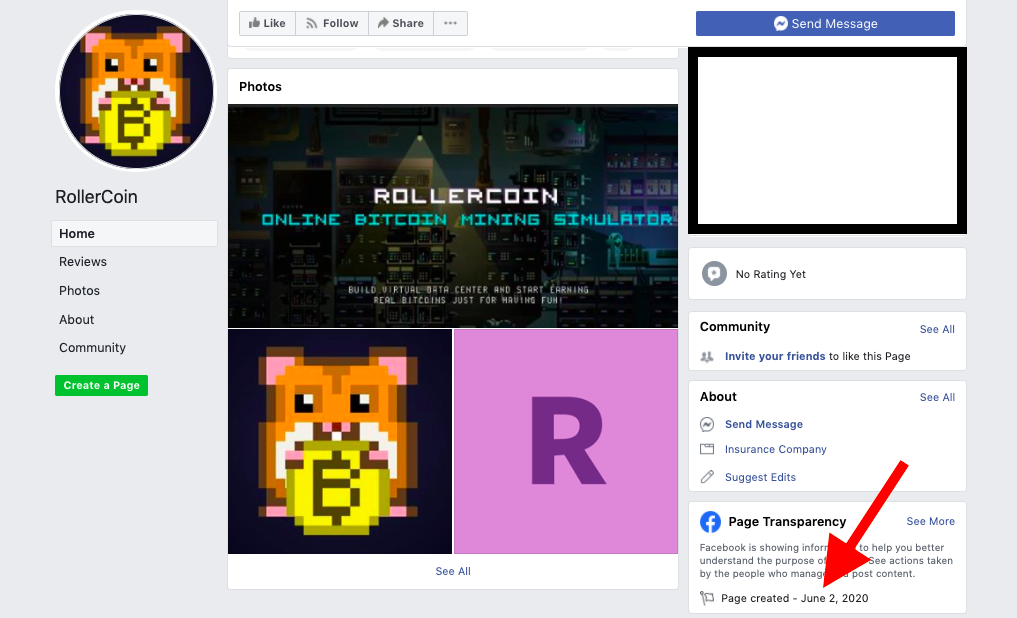Click the category box icon beside Insurance Company

tap(707, 449)
